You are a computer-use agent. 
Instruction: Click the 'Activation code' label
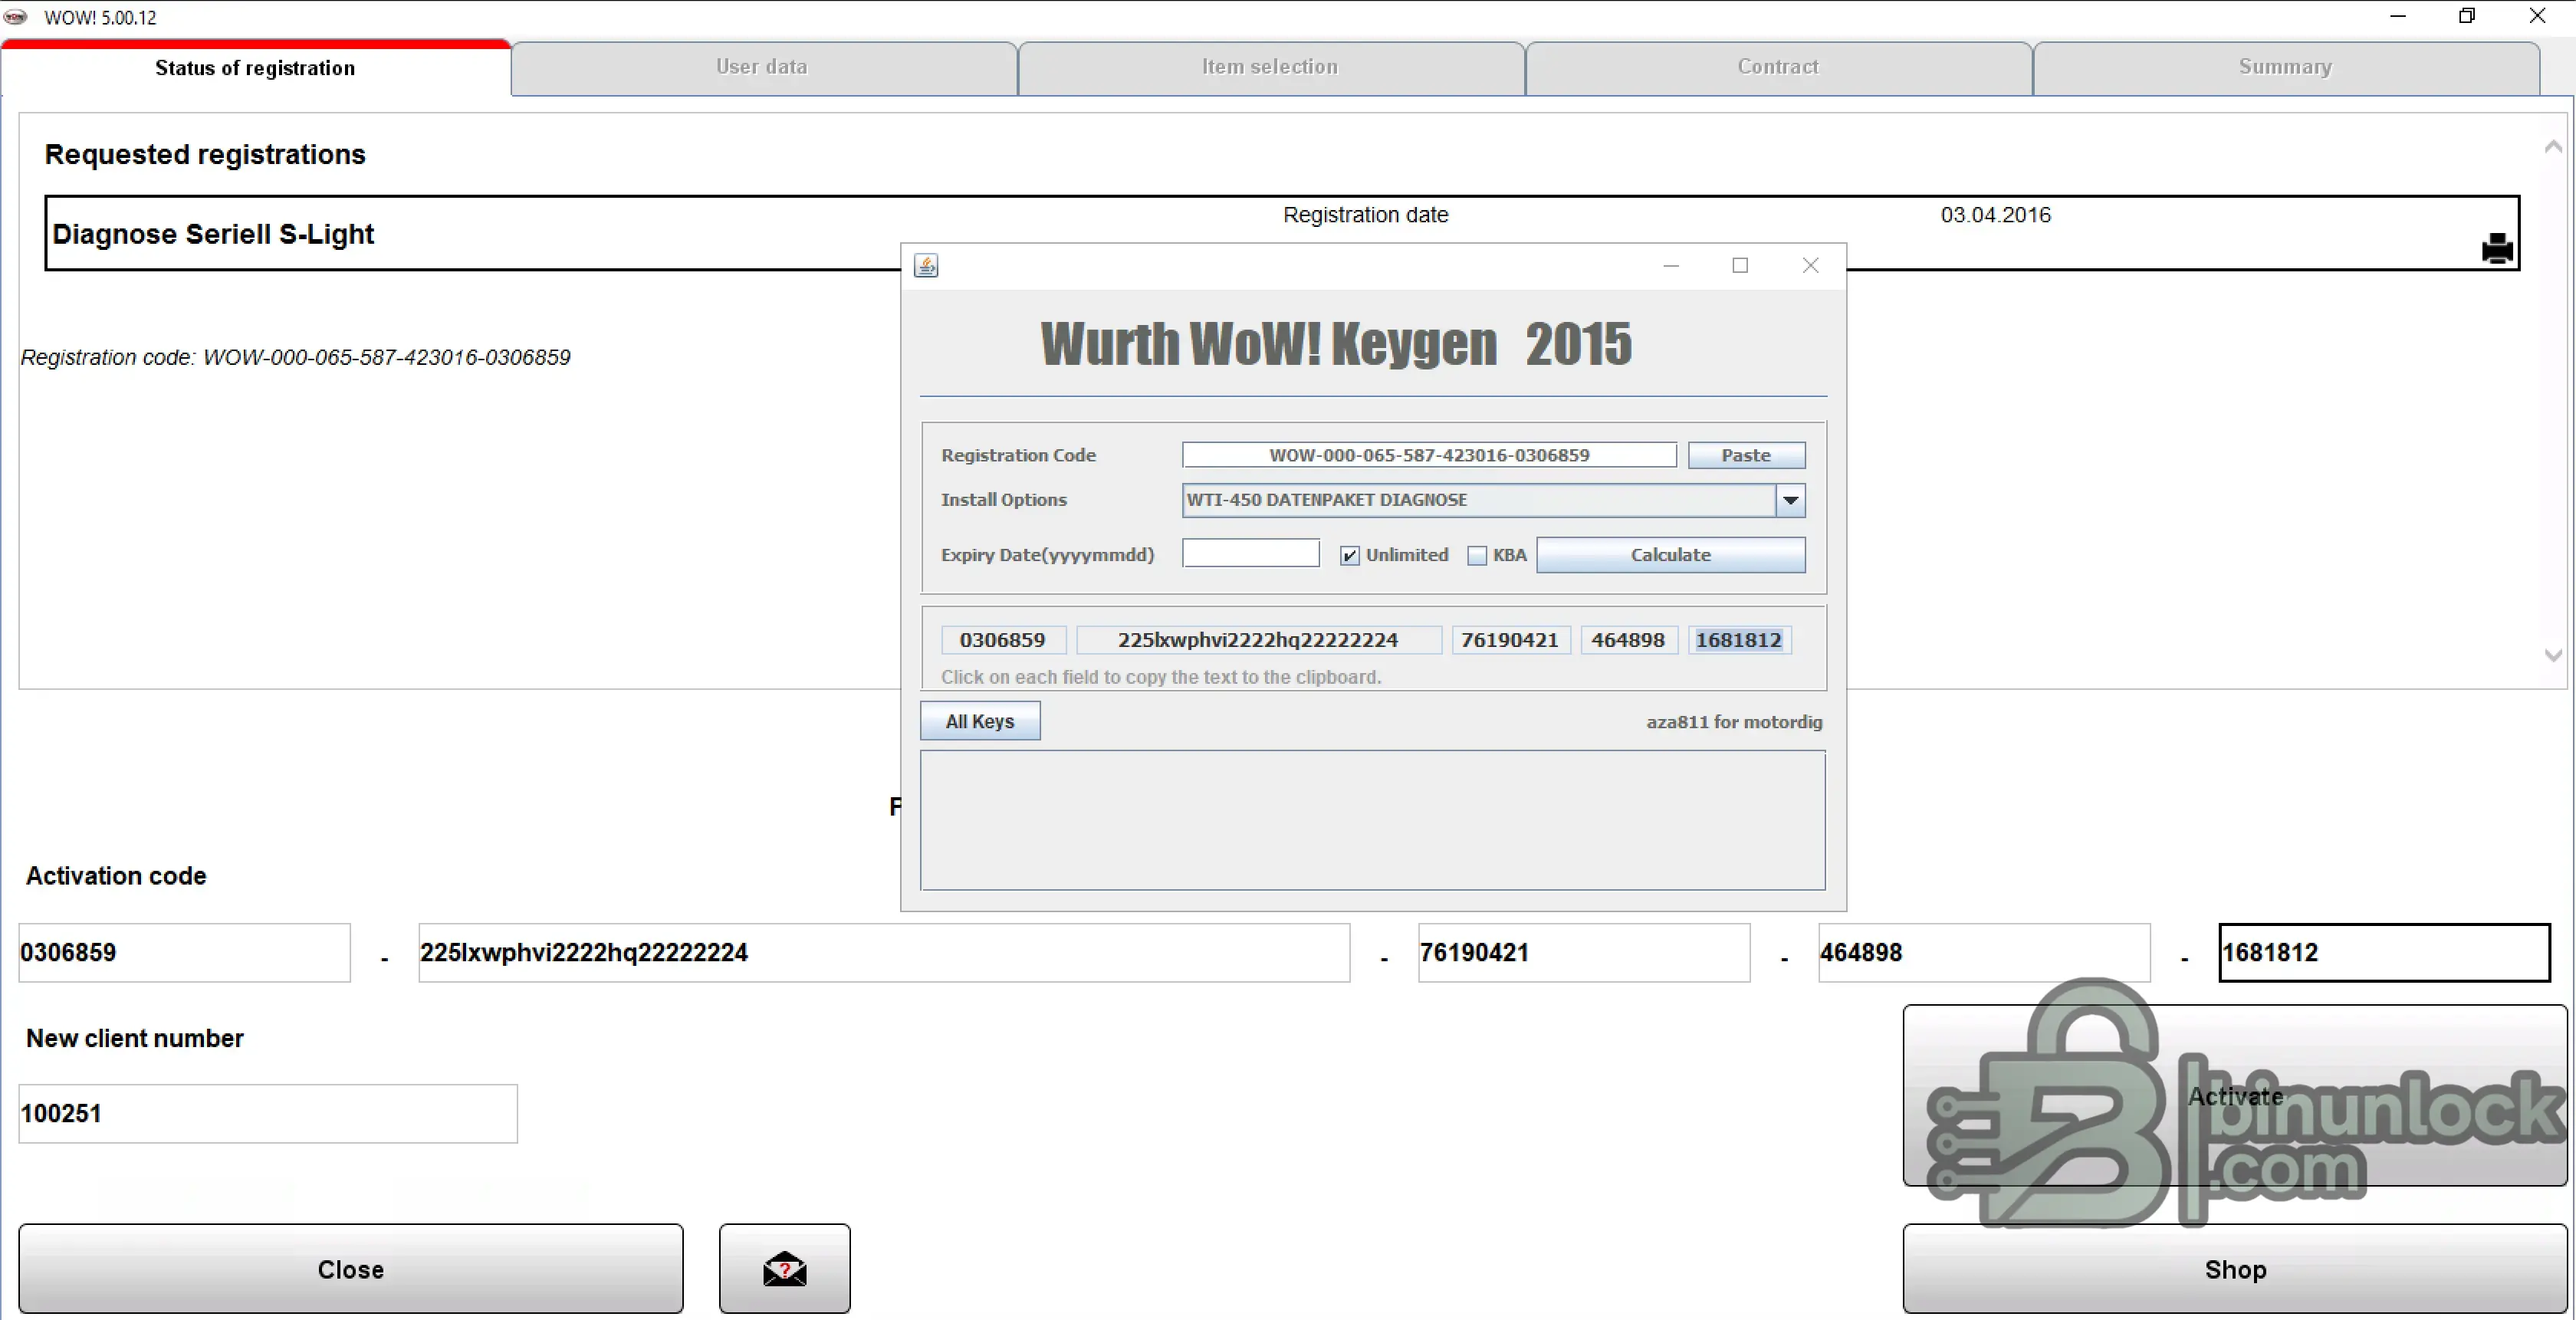116,876
